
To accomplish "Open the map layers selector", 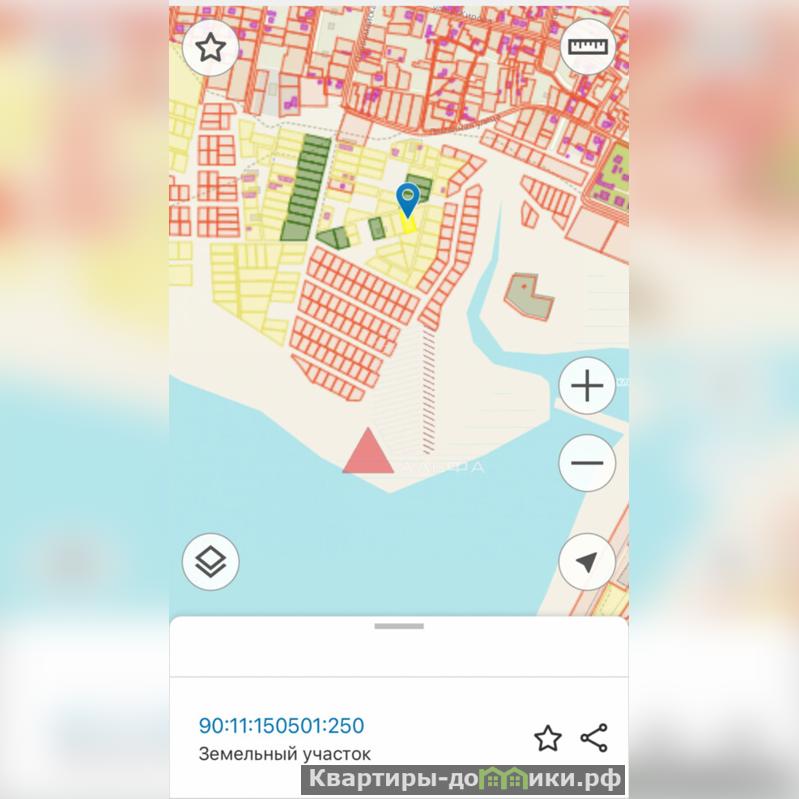I will click(210, 562).
